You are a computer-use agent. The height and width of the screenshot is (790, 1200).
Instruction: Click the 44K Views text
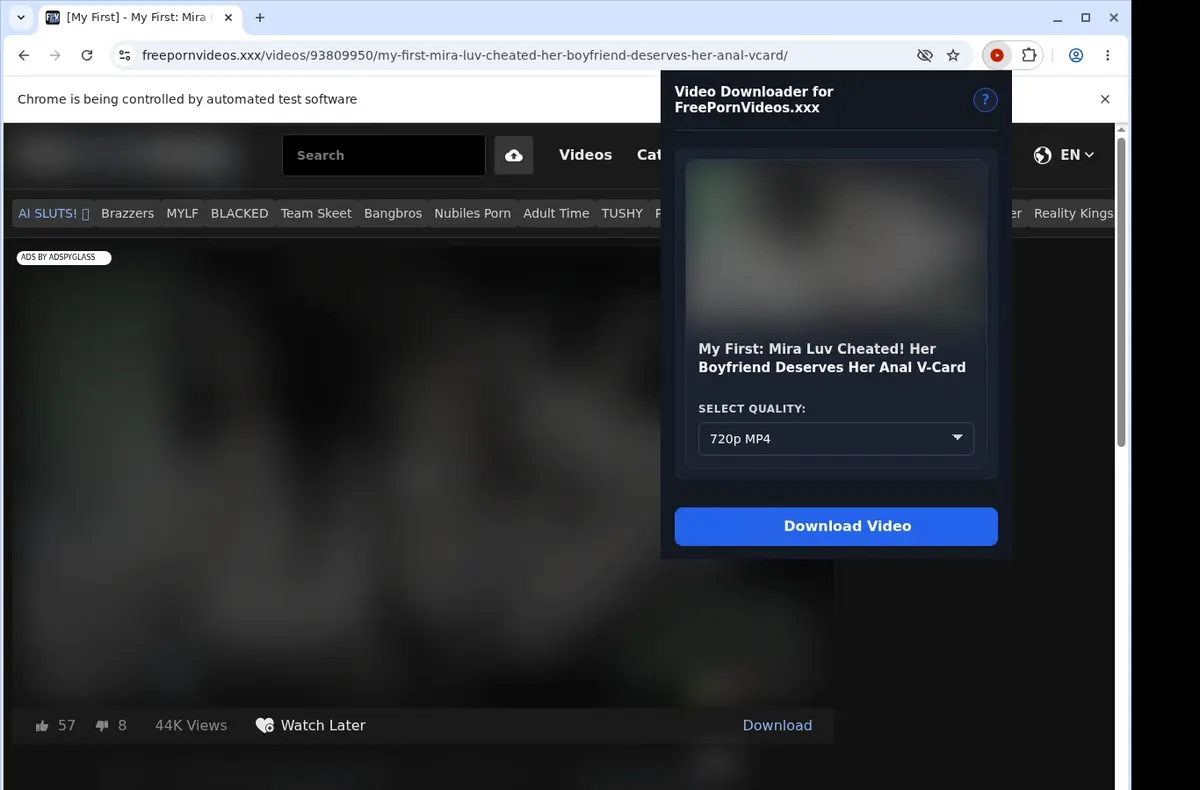[191, 726]
